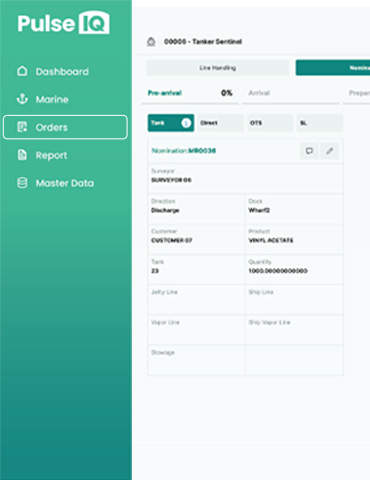The image size is (370, 480).
Task: Go to the Dashboard menu item
Action: 62,71
